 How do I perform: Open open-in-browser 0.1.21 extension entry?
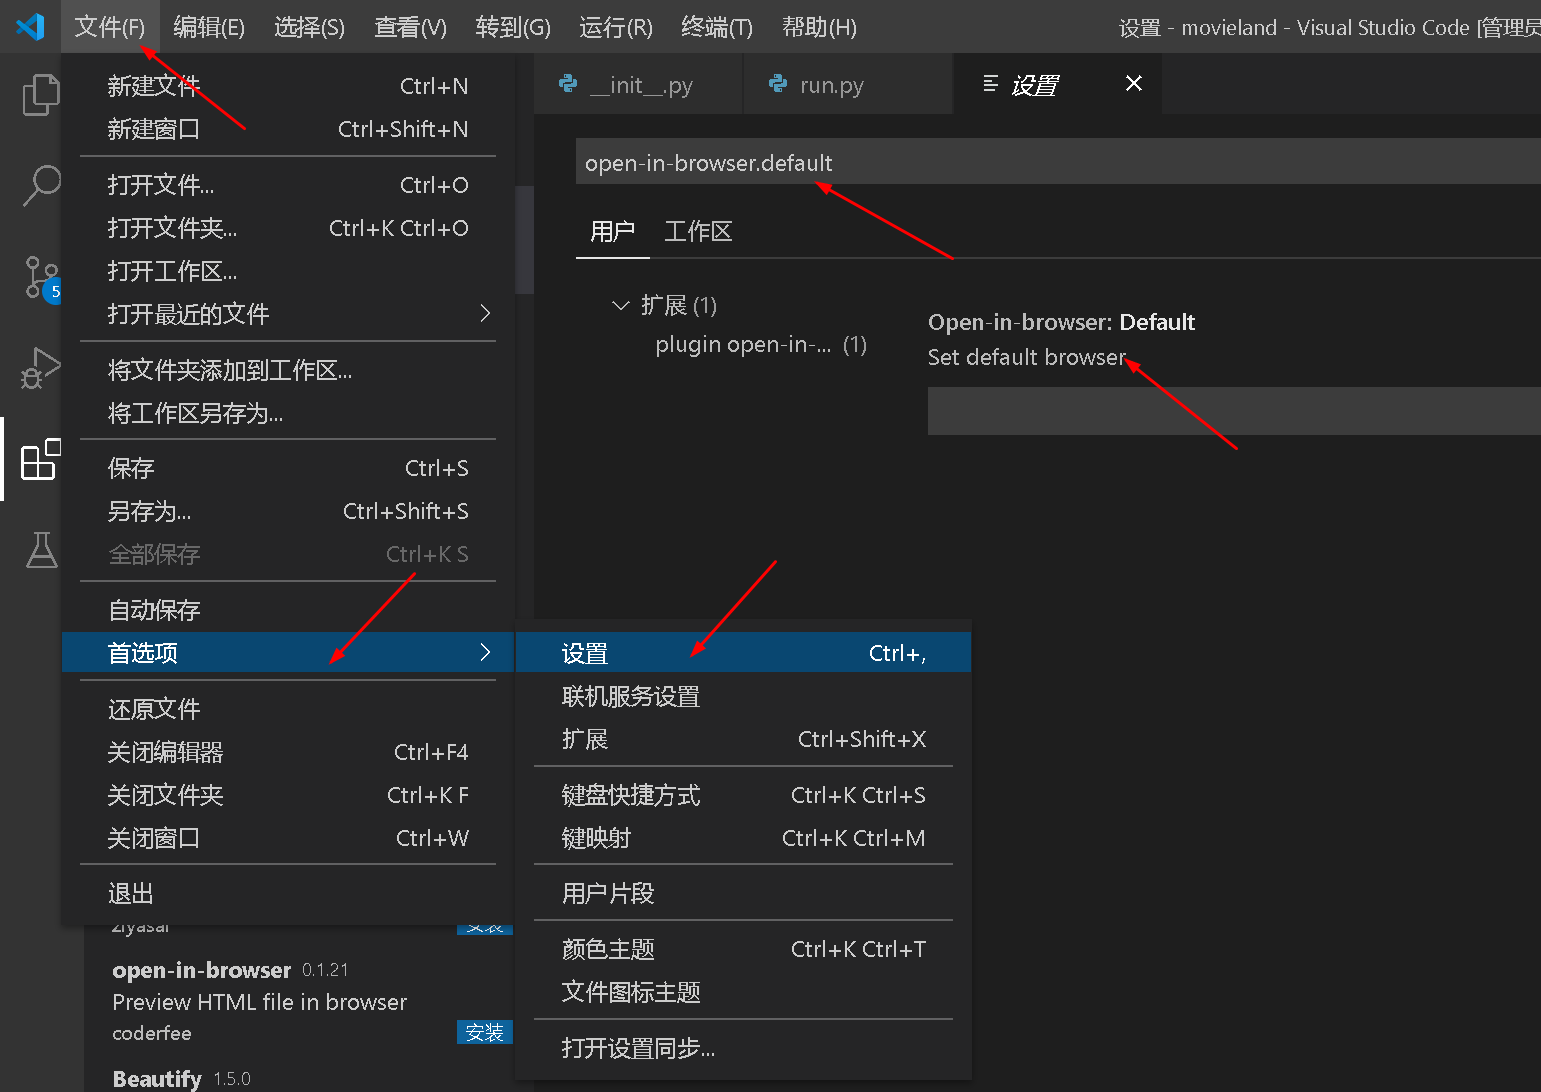[x=299, y=1001]
